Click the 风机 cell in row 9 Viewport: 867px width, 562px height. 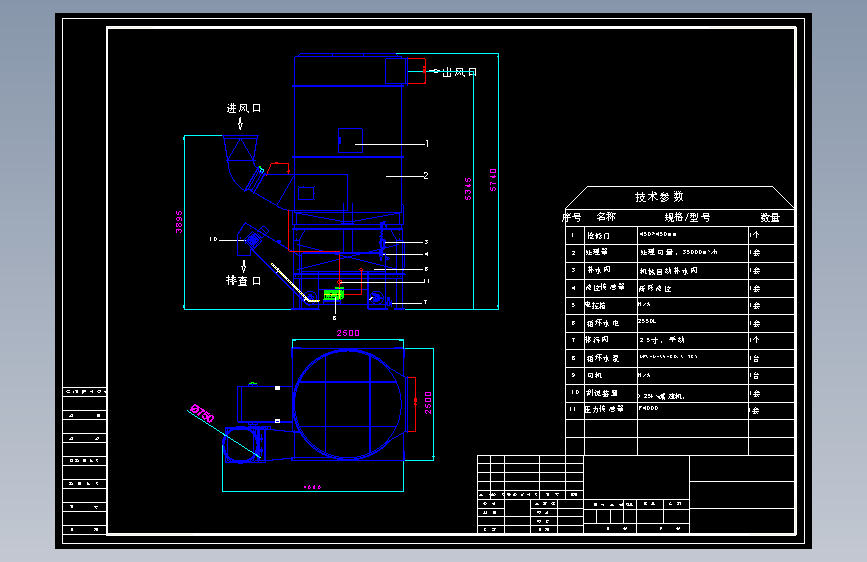click(611, 376)
